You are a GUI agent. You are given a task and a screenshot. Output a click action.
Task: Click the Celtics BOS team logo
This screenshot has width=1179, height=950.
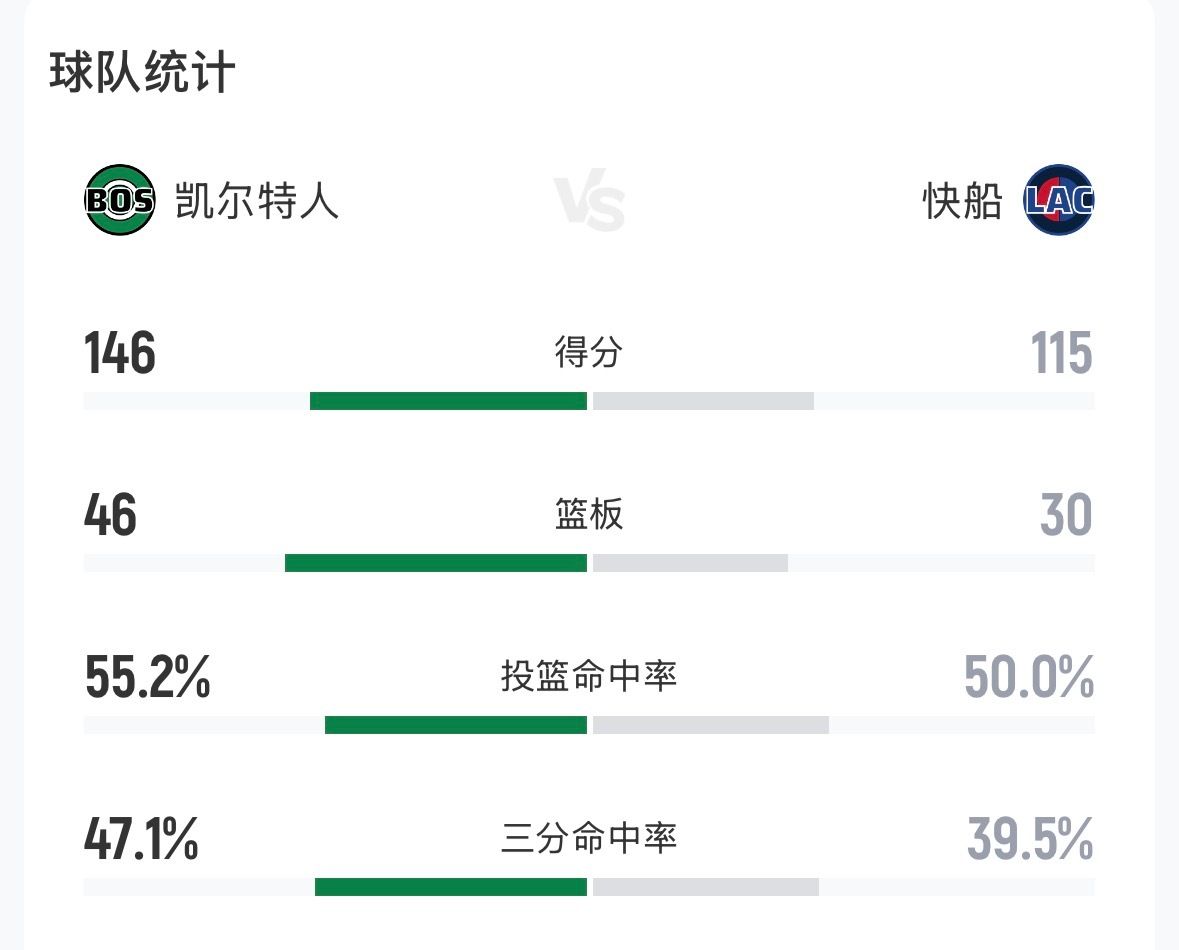click(119, 200)
